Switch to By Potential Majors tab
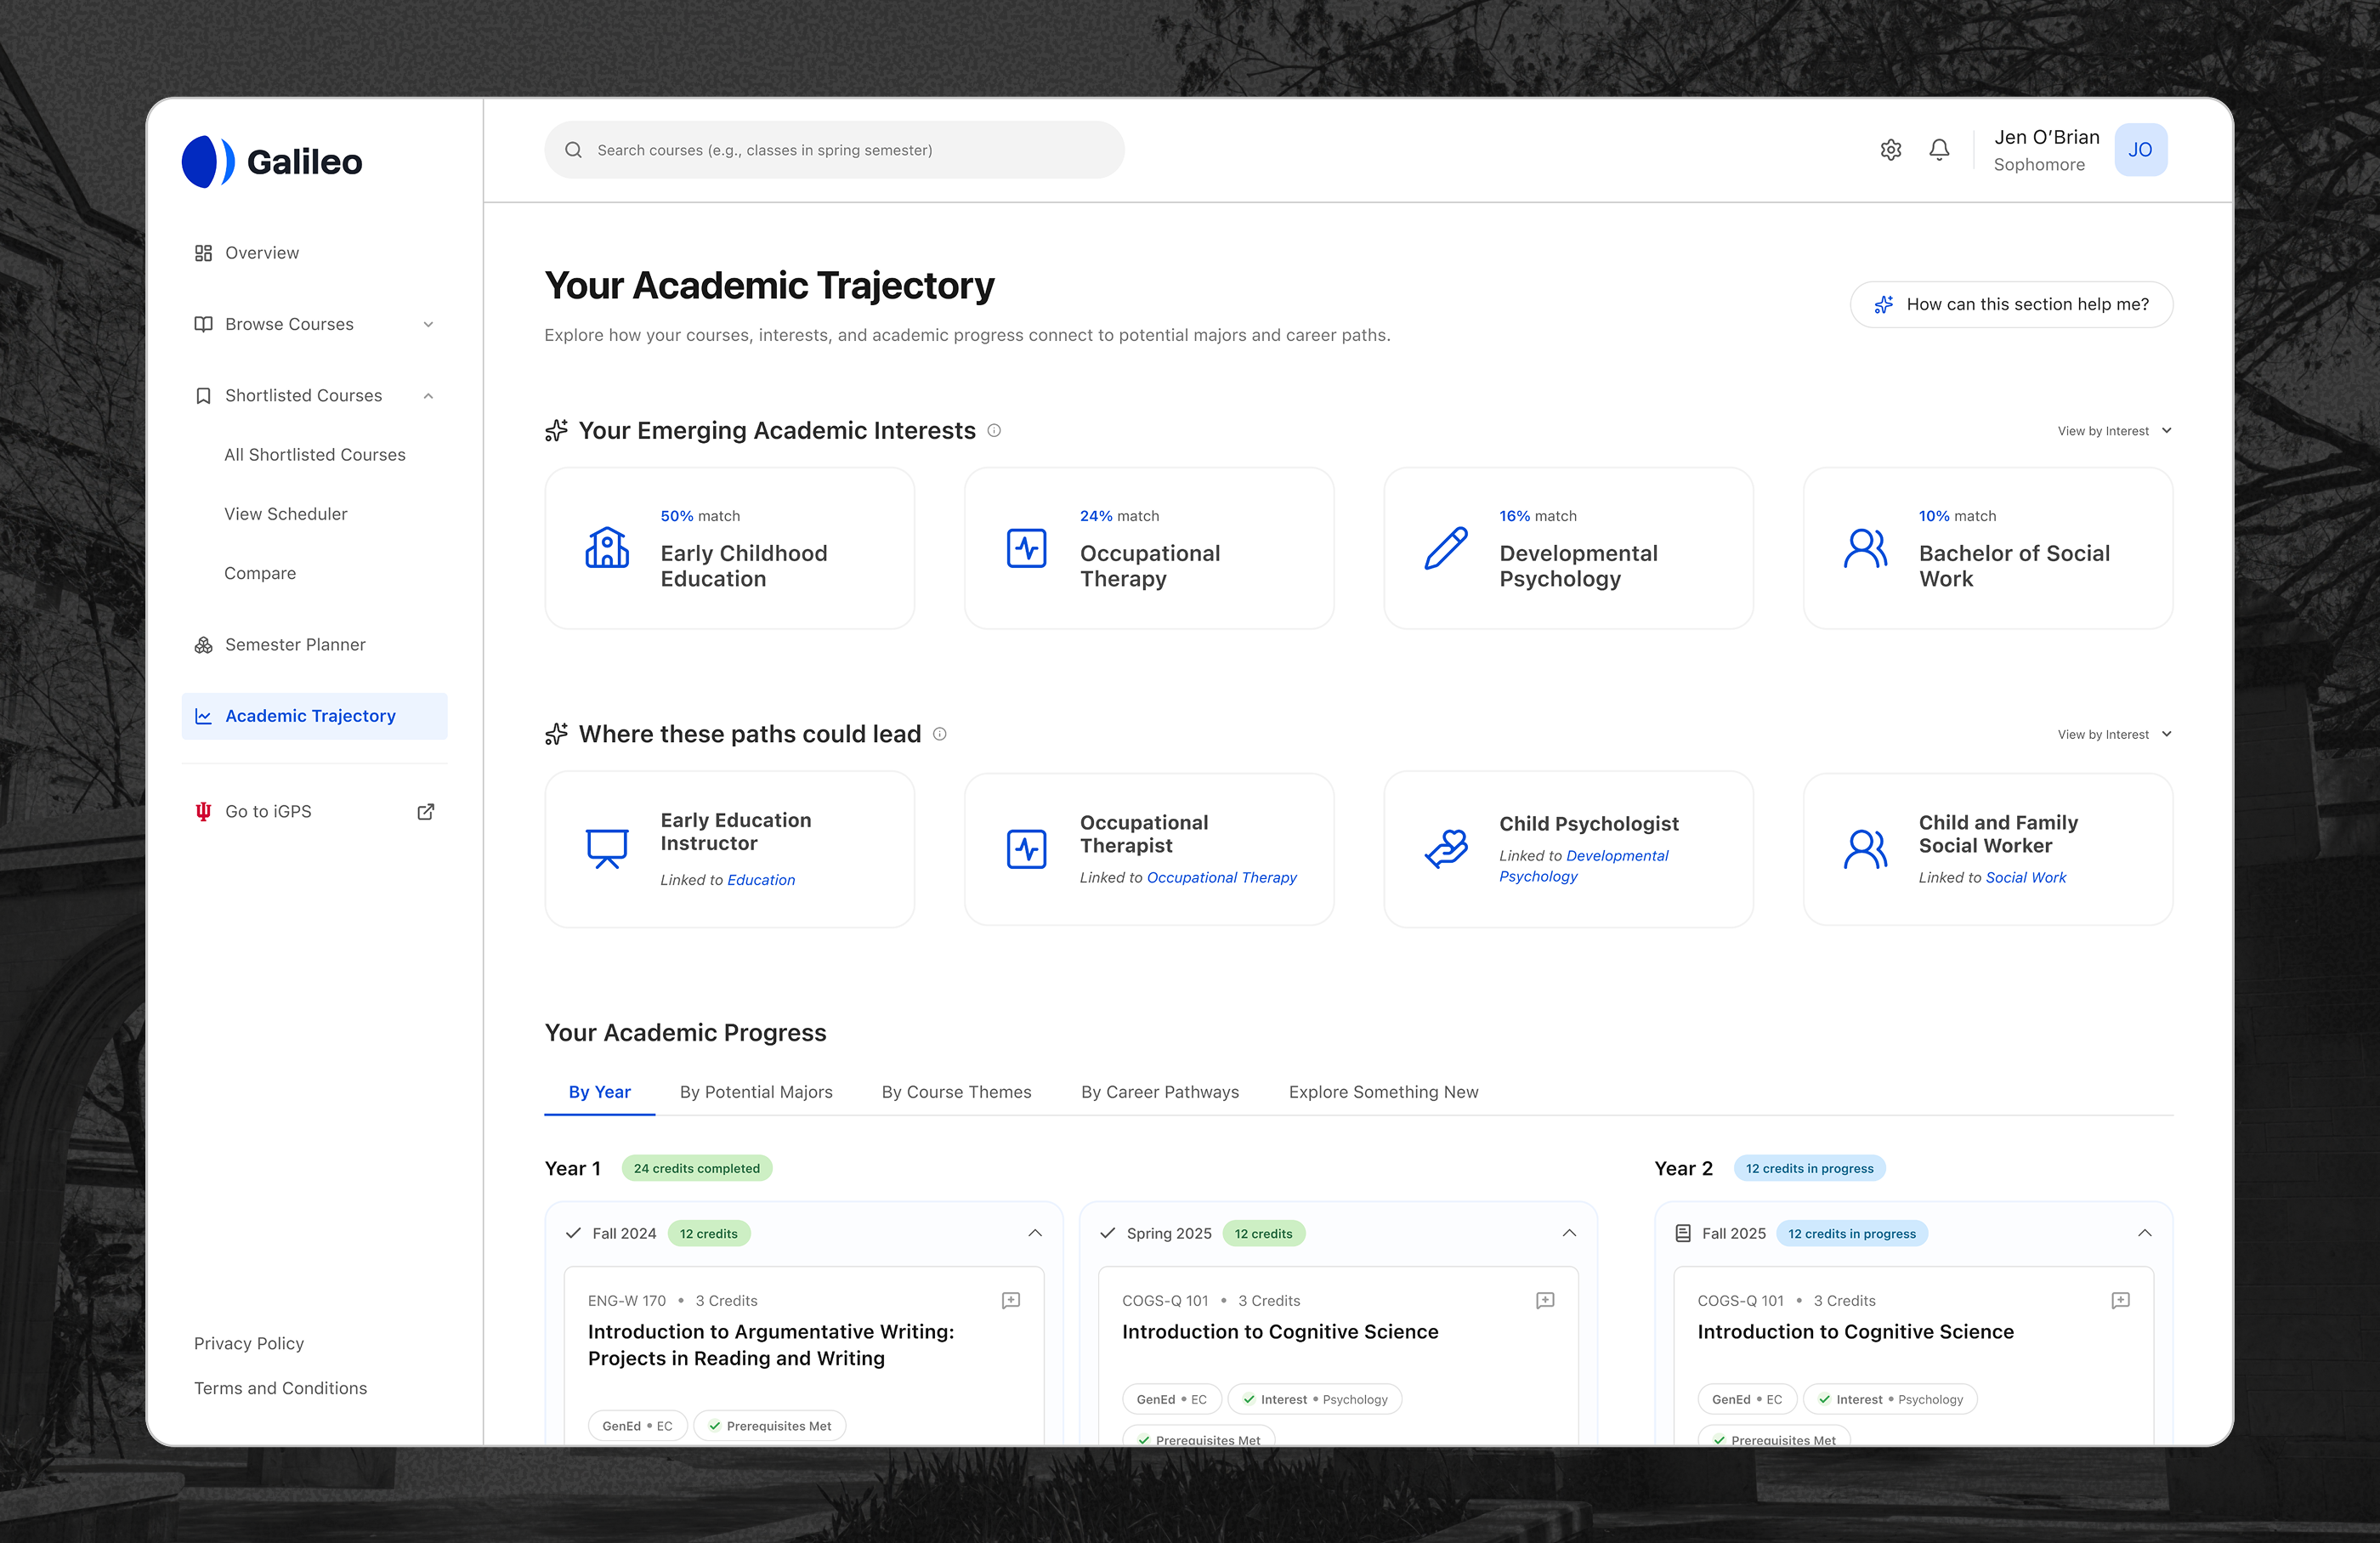The image size is (2380, 1543). (756, 1092)
